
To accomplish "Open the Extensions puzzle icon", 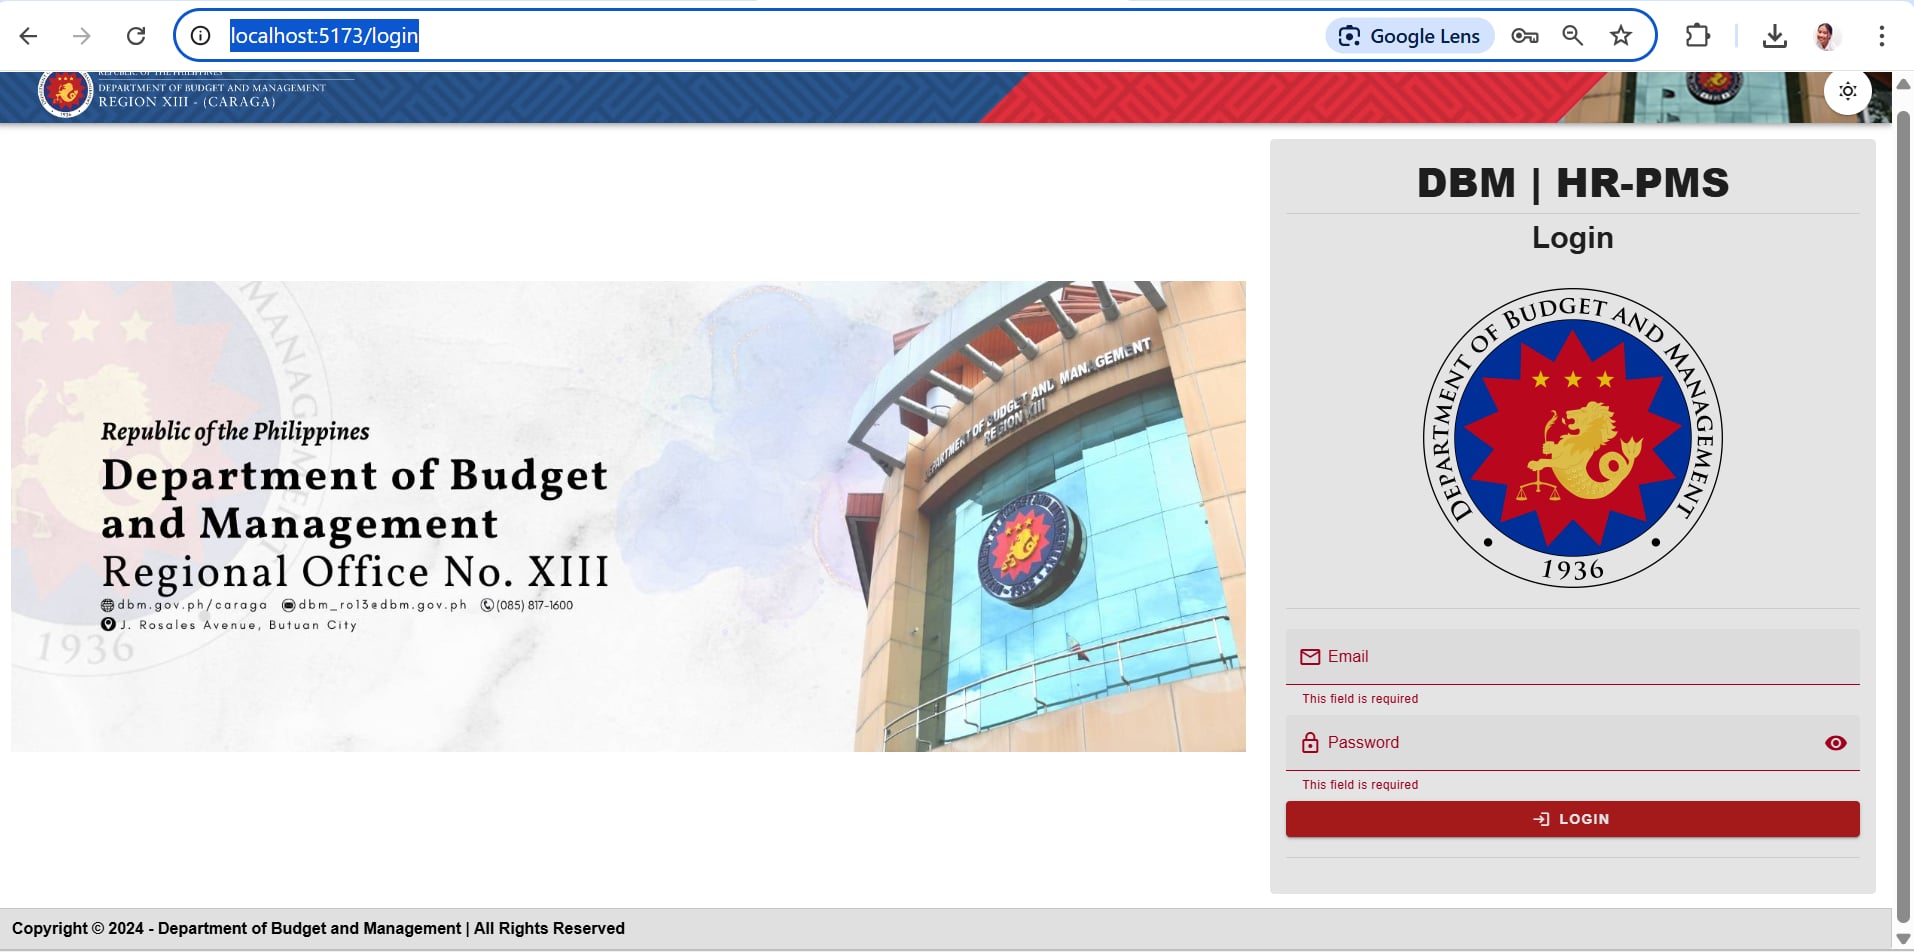I will (x=1698, y=36).
